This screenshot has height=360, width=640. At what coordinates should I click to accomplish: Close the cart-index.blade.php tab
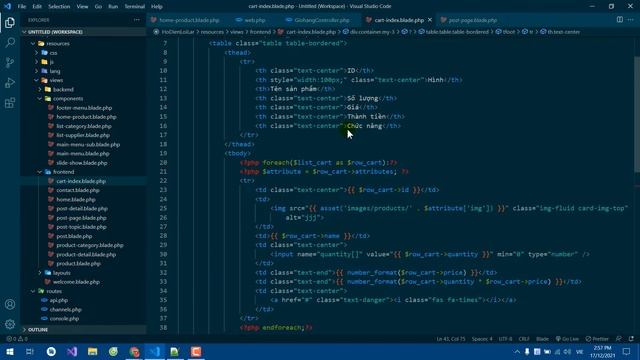(430, 20)
